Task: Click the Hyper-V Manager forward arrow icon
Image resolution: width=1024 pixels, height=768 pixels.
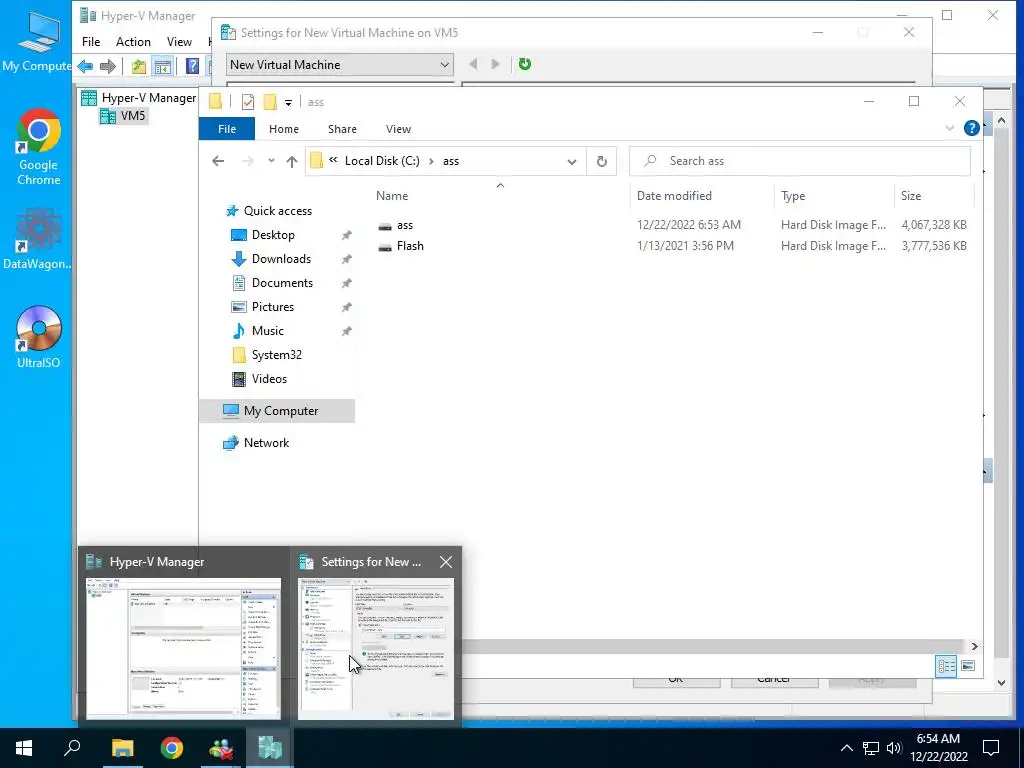Action: tap(108, 66)
